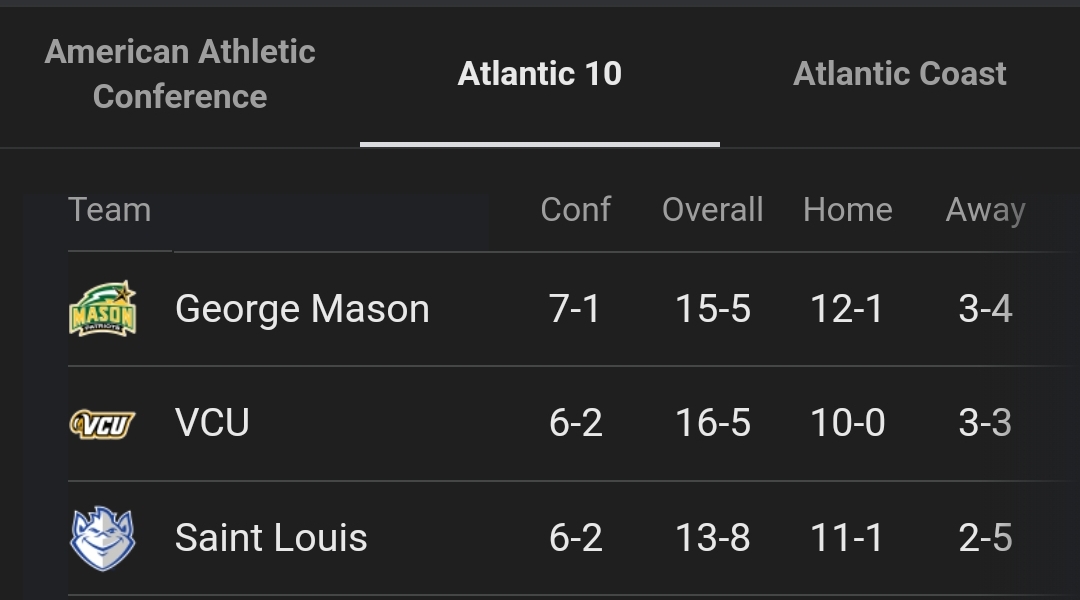Switch to American Athletic Conference tab
Image resolution: width=1080 pixels, height=600 pixels.
pos(180,74)
